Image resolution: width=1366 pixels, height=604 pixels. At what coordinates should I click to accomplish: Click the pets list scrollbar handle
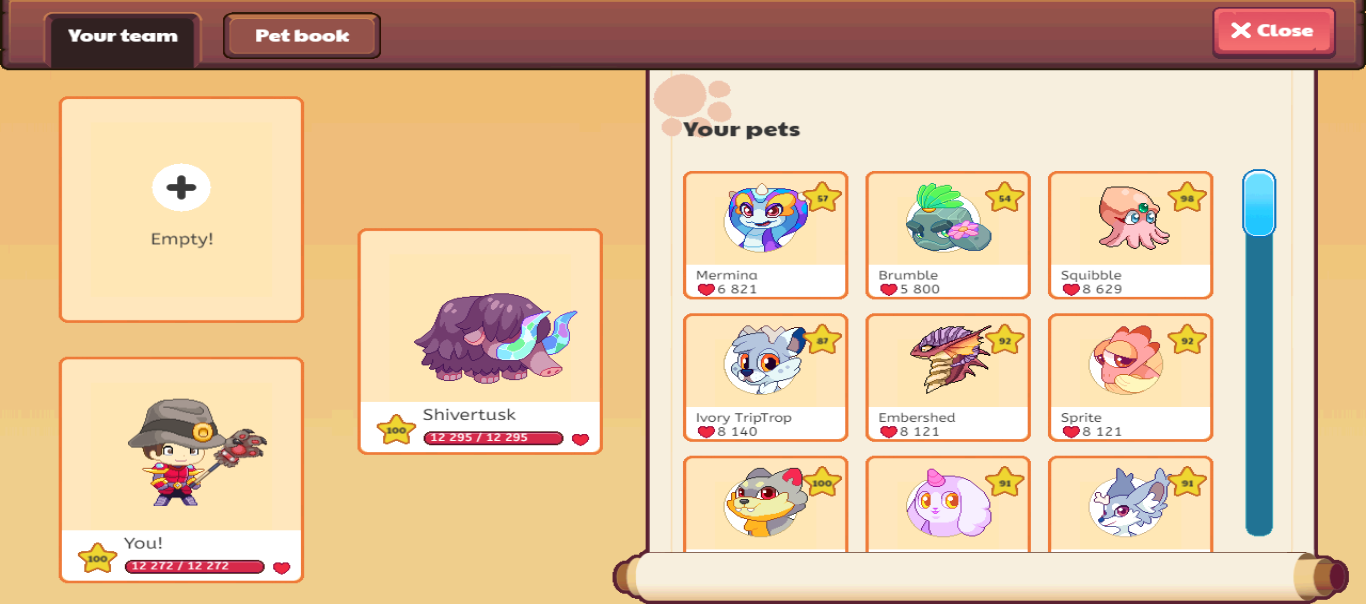(1259, 204)
